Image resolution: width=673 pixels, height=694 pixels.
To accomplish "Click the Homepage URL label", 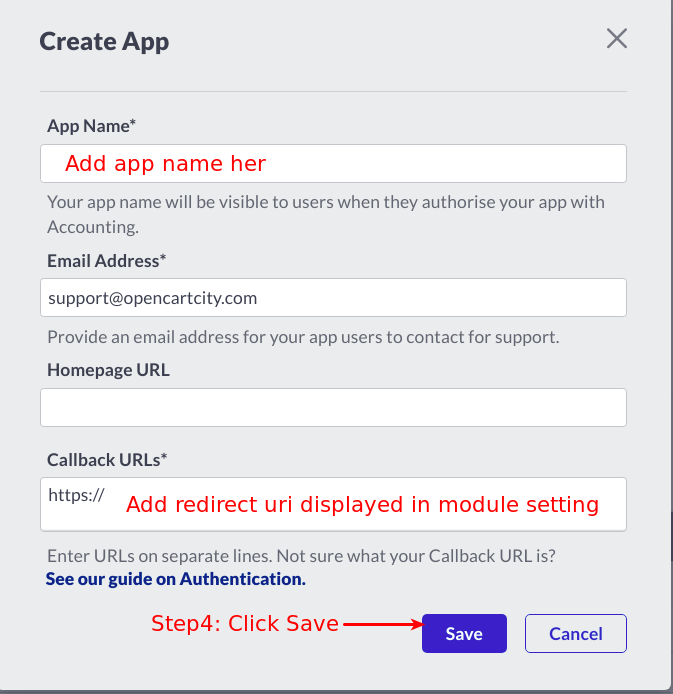I will [108, 370].
